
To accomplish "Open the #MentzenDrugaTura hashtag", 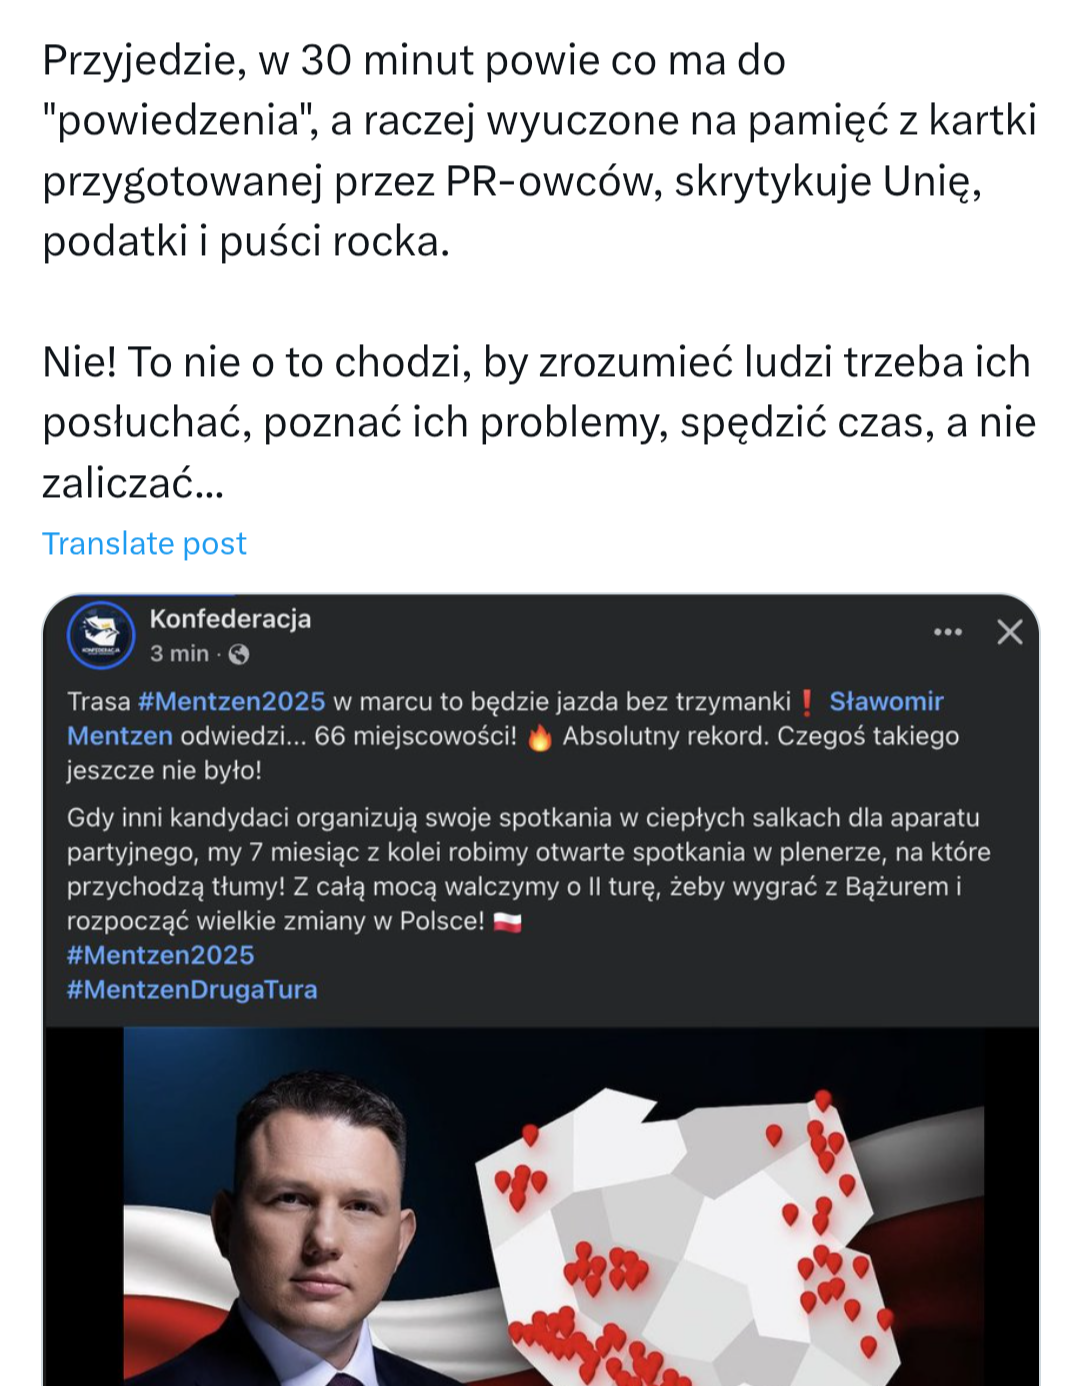I will (x=192, y=990).
